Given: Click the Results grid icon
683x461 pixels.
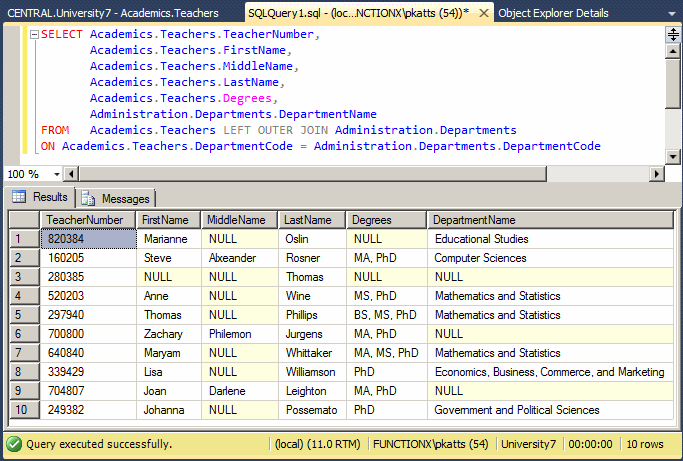Looking at the screenshot, I should click(x=19, y=197).
